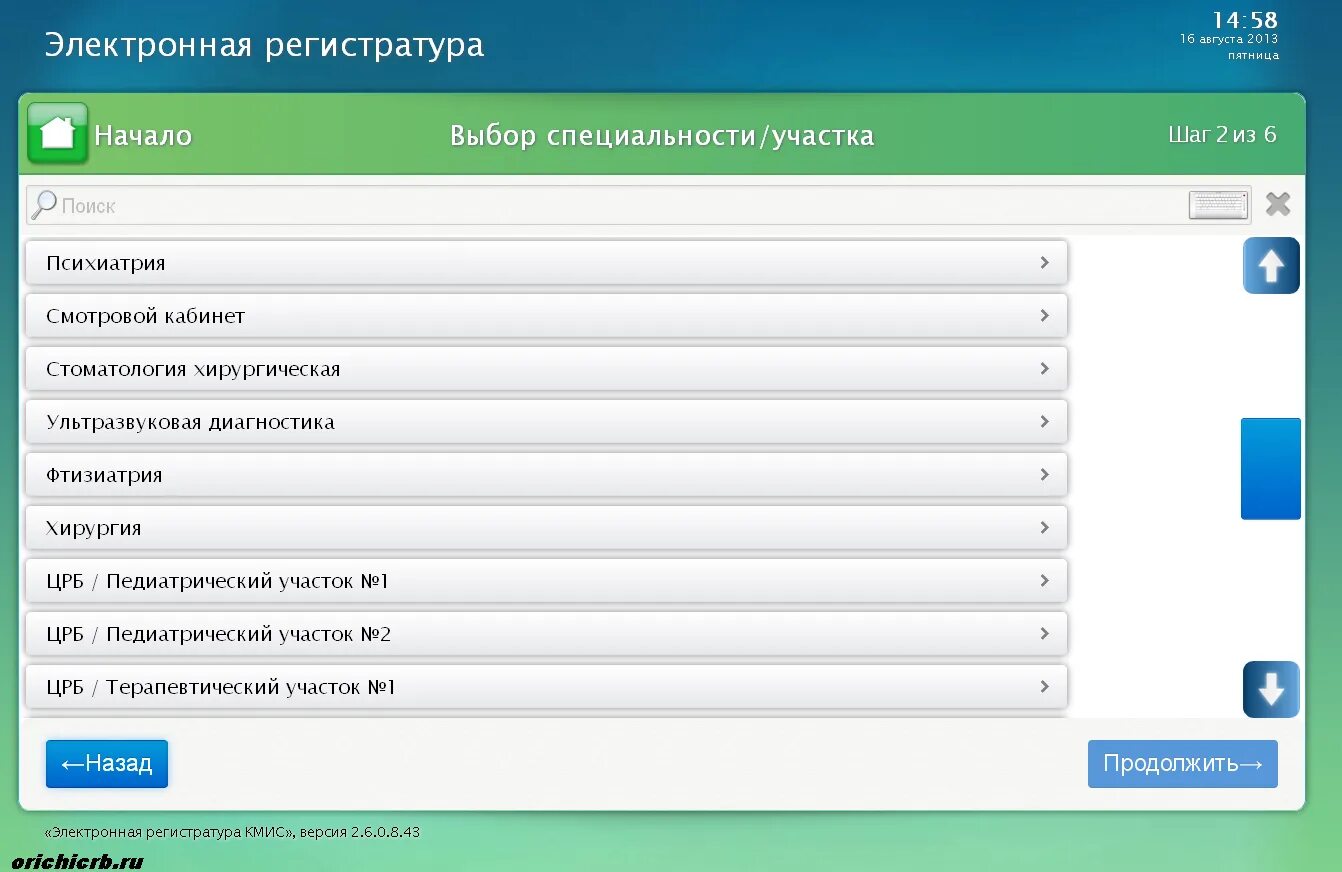Click the arrow on Педиатрический участок №2
Viewport: 1342px width, 872px height.
pos(1045,633)
